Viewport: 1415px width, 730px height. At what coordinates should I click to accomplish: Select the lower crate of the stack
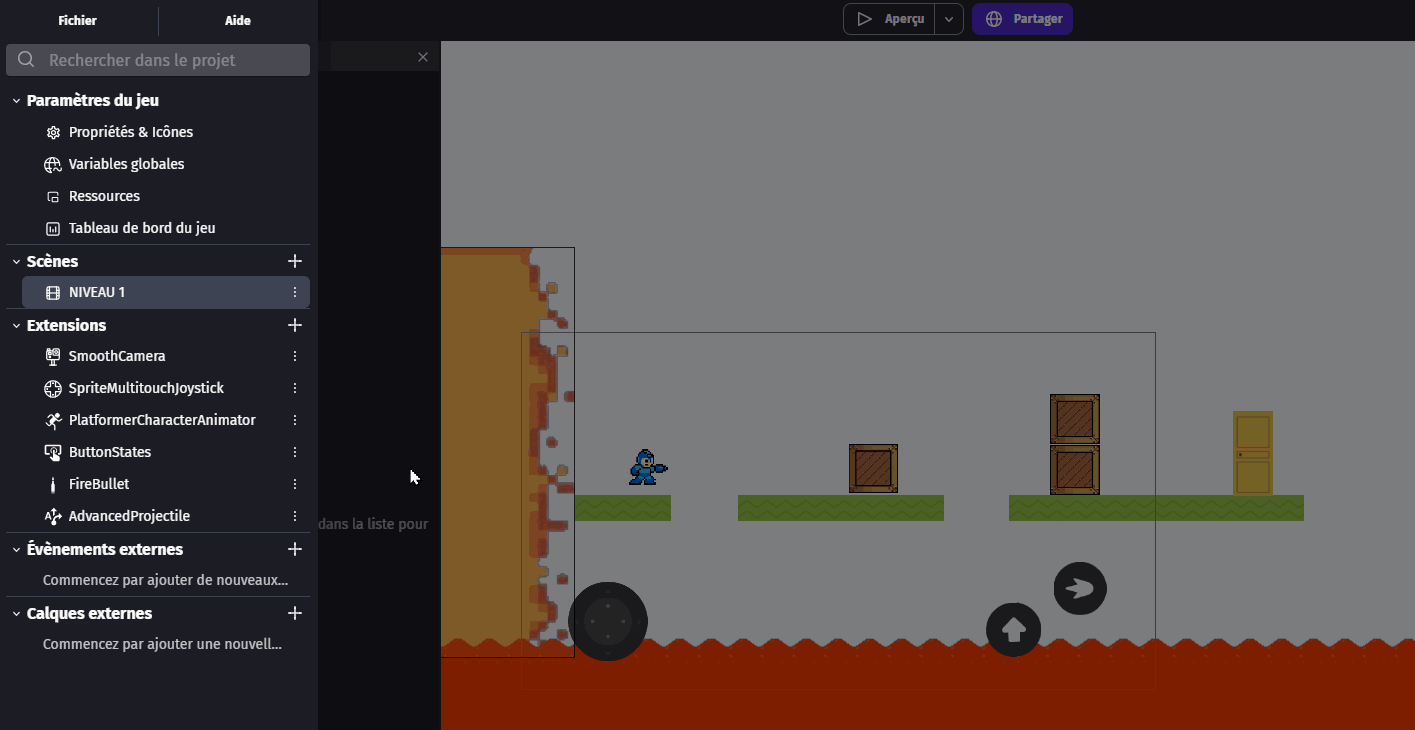pyautogui.click(x=1075, y=470)
